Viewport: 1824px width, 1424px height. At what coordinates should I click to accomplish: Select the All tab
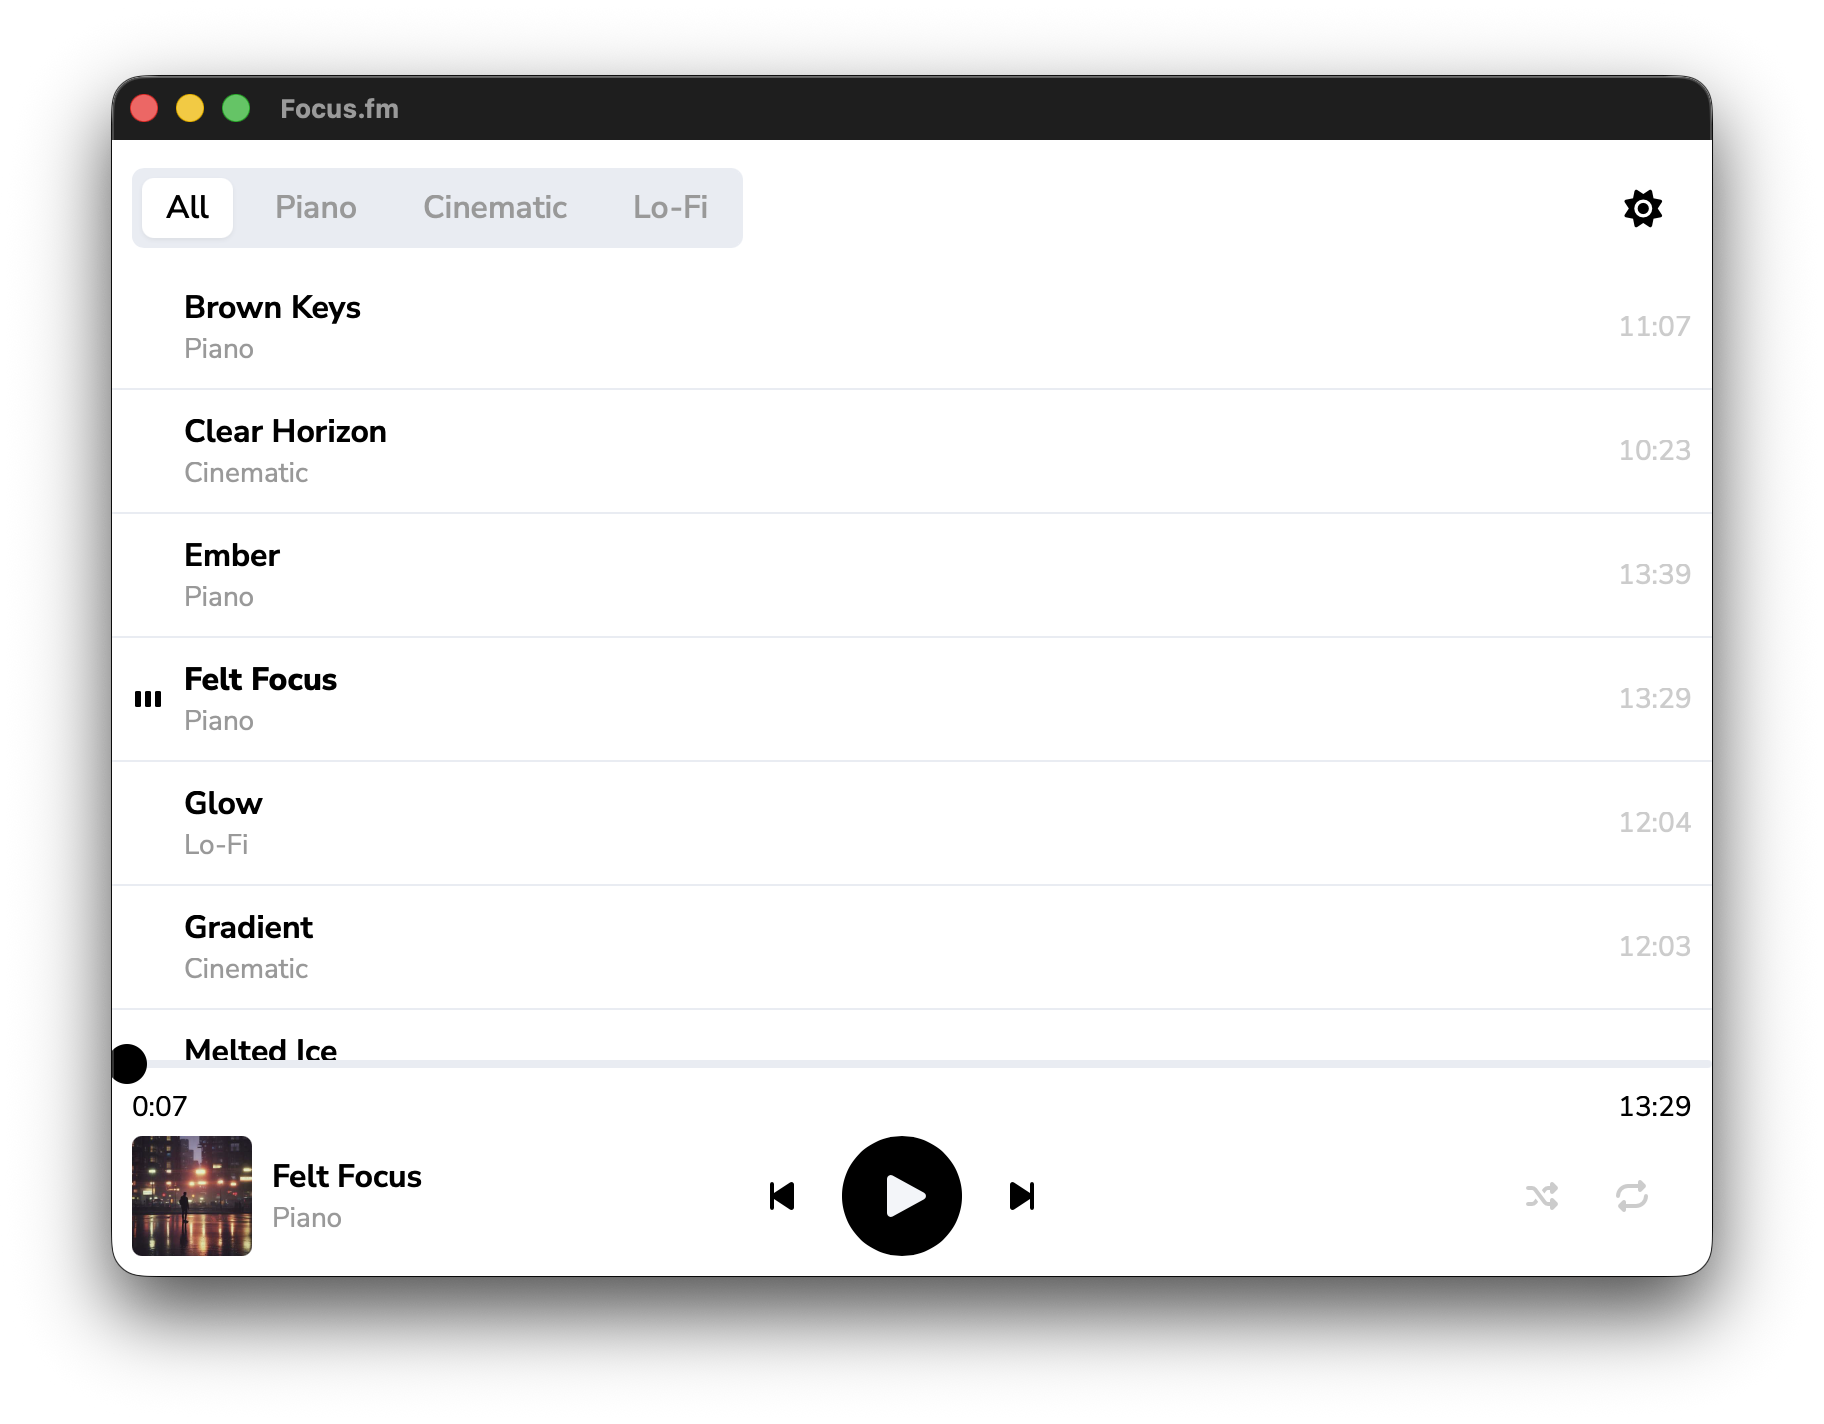coord(187,208)
